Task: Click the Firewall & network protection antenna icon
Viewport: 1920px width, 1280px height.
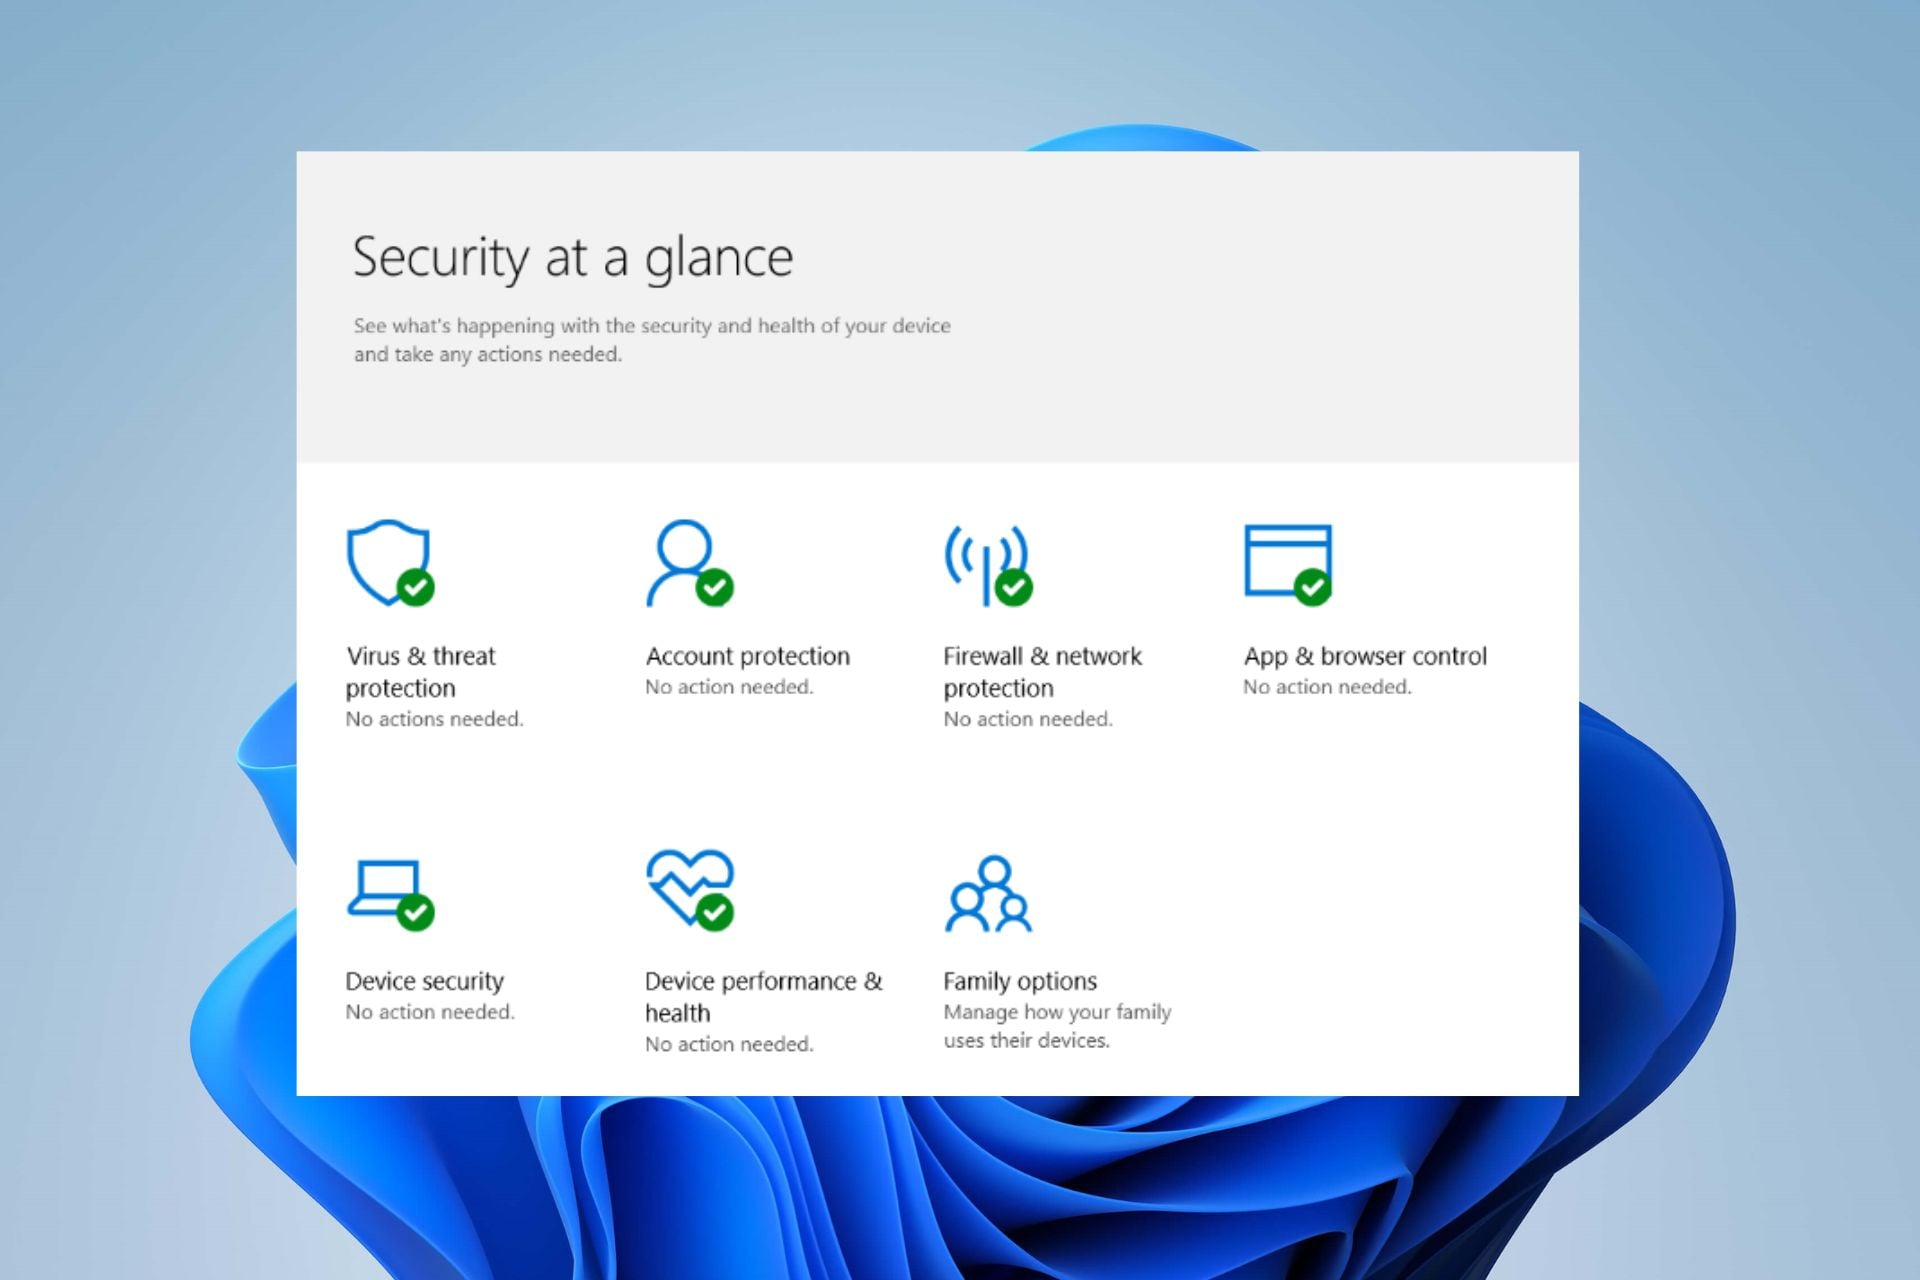Action: tap(985, 560)
